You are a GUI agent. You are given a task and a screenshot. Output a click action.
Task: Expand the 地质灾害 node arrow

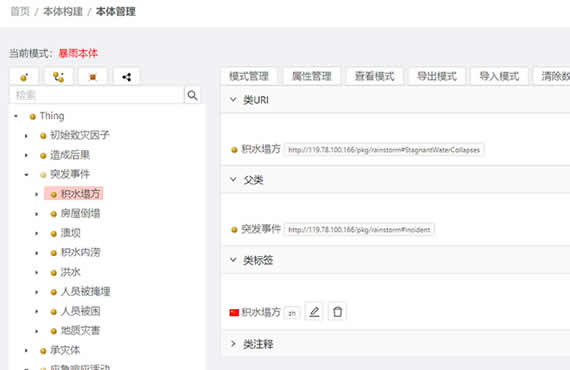click(x=36, y=331)
